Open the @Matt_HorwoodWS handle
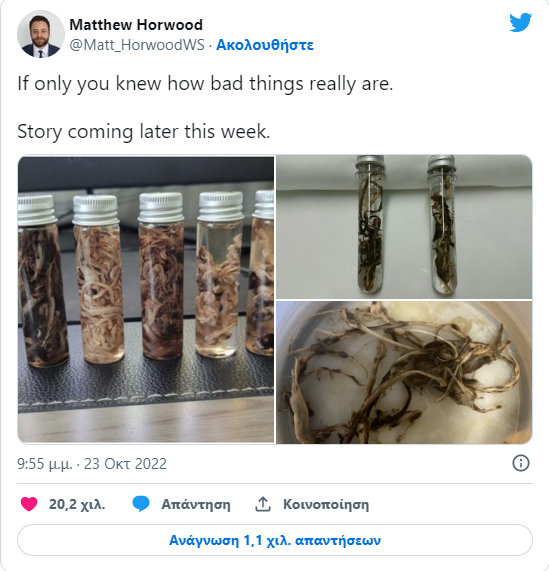The height and width of the screenshot is (571, 549). (x=137, y=45)
